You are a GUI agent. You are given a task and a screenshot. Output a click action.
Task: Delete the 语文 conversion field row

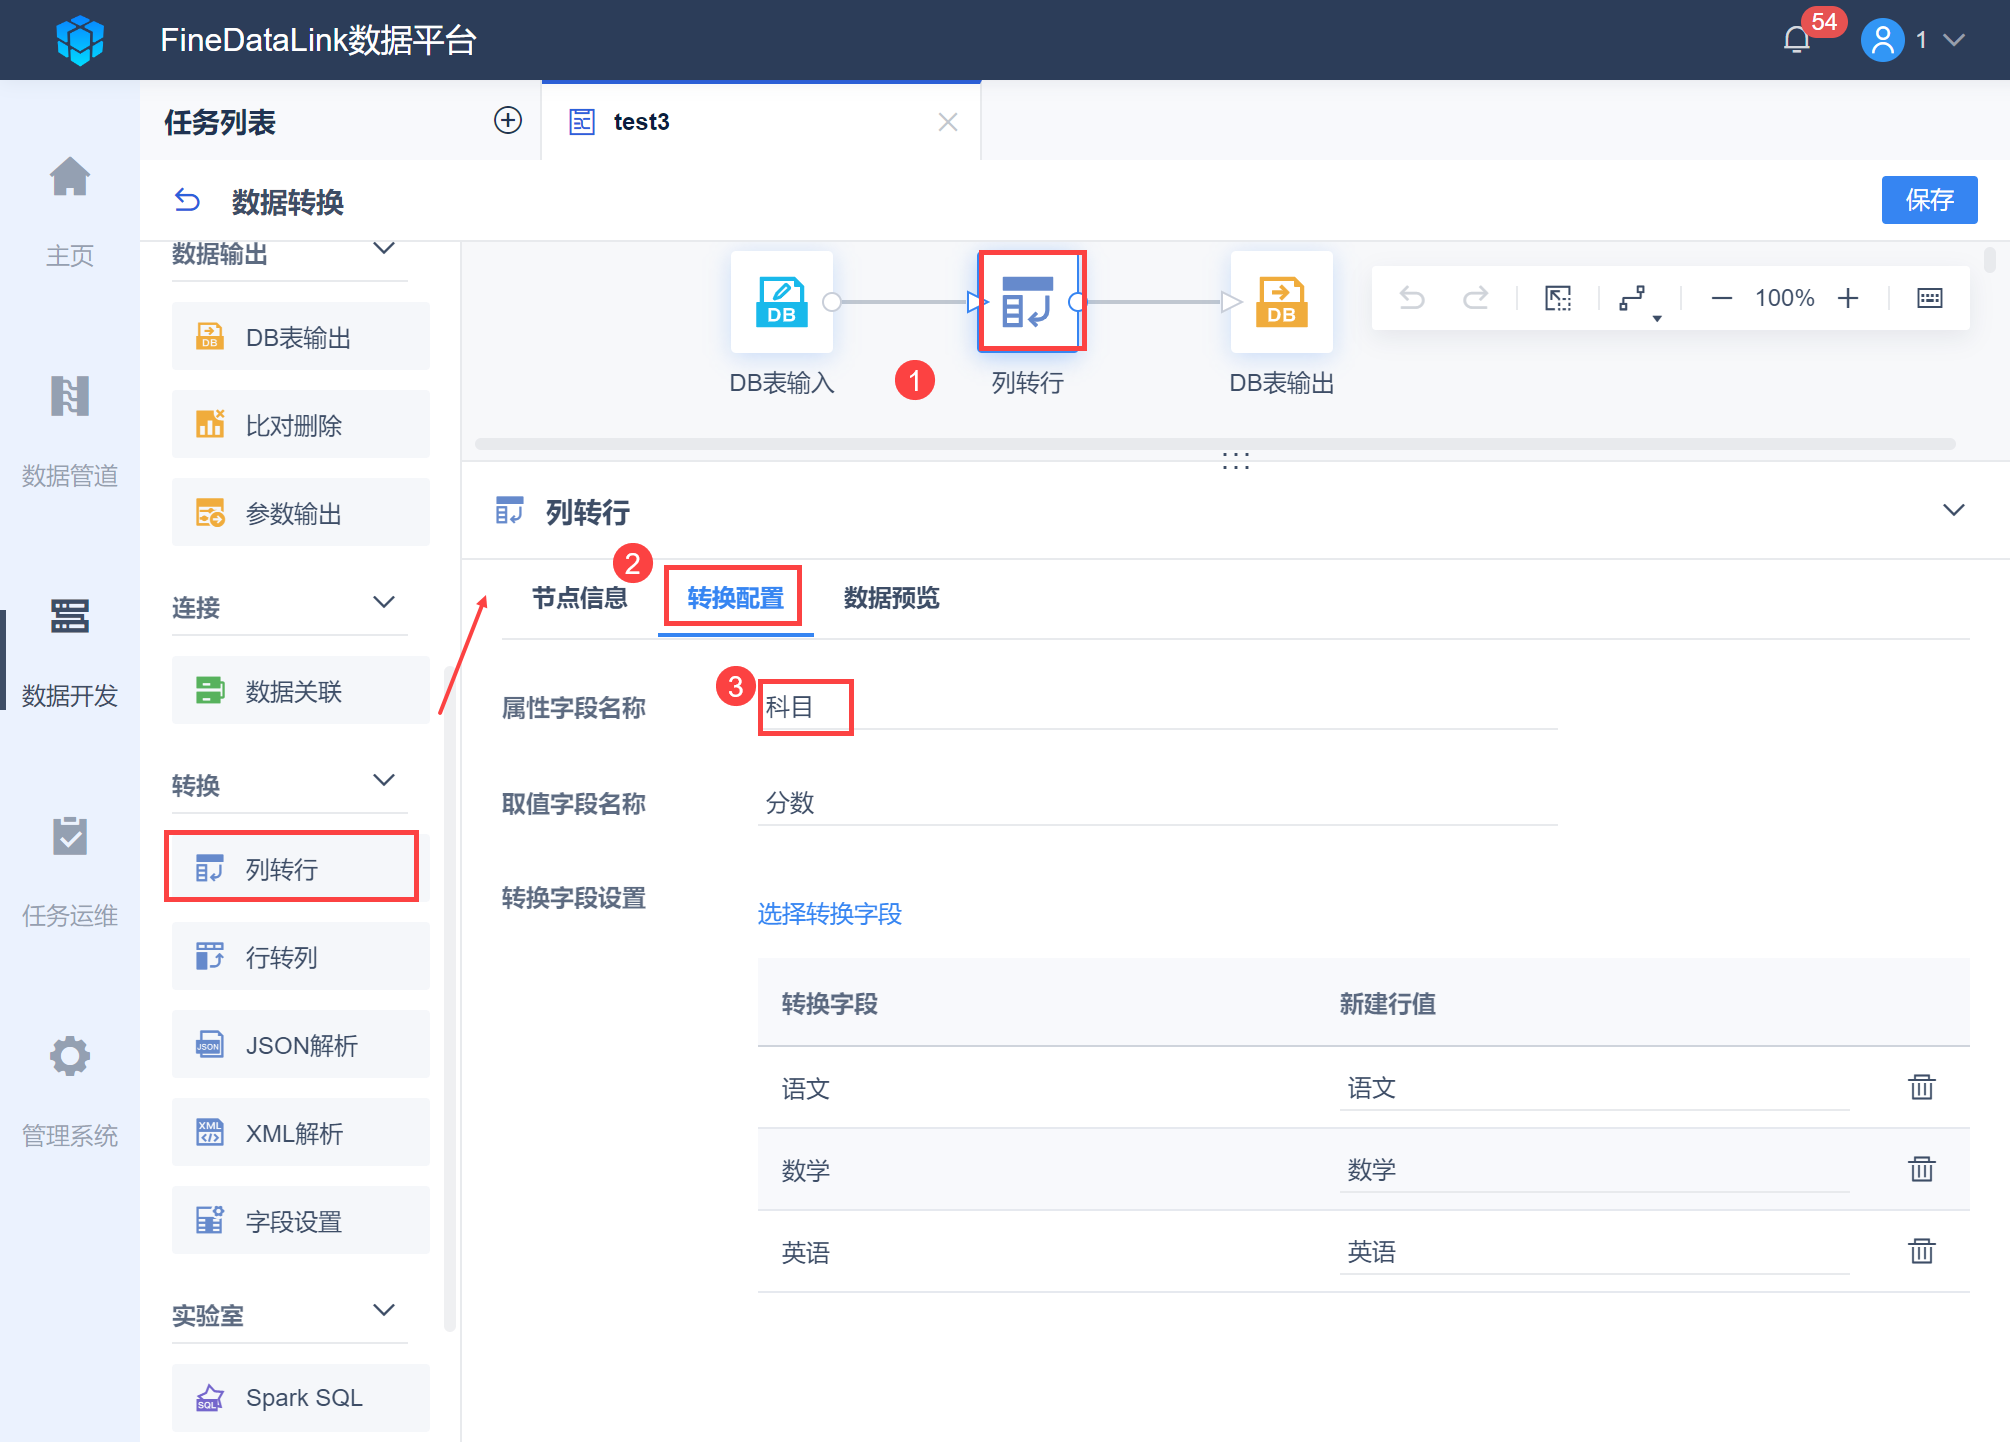[1921, 1087]
